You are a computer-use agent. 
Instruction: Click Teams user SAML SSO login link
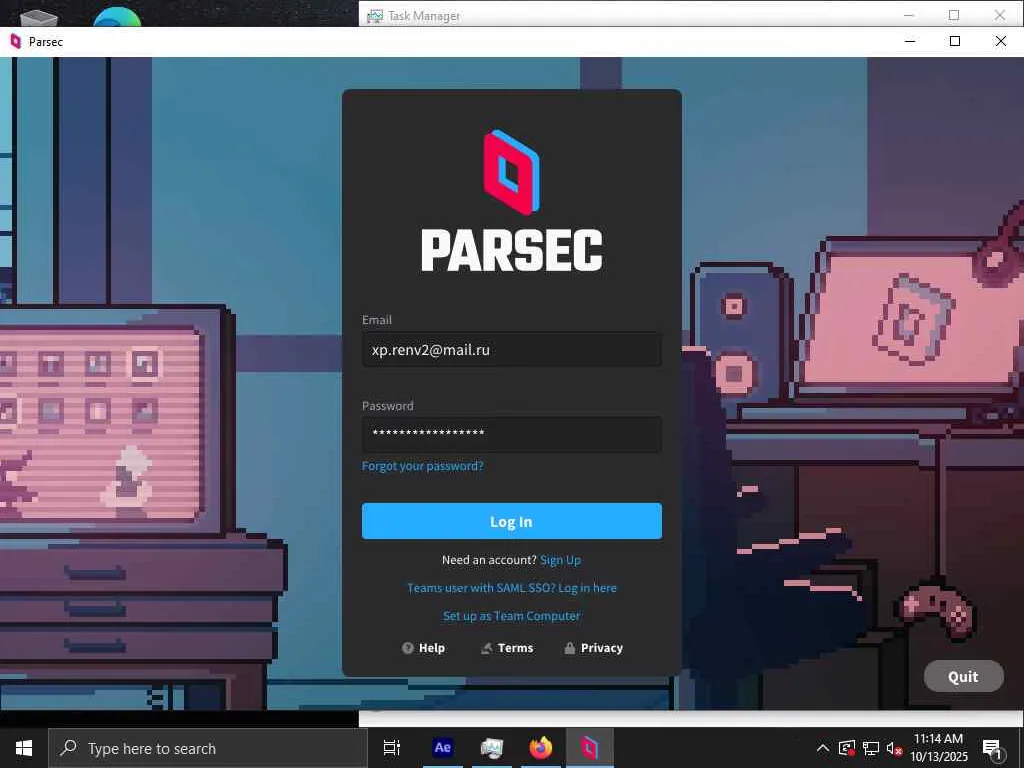pos(511,588)
